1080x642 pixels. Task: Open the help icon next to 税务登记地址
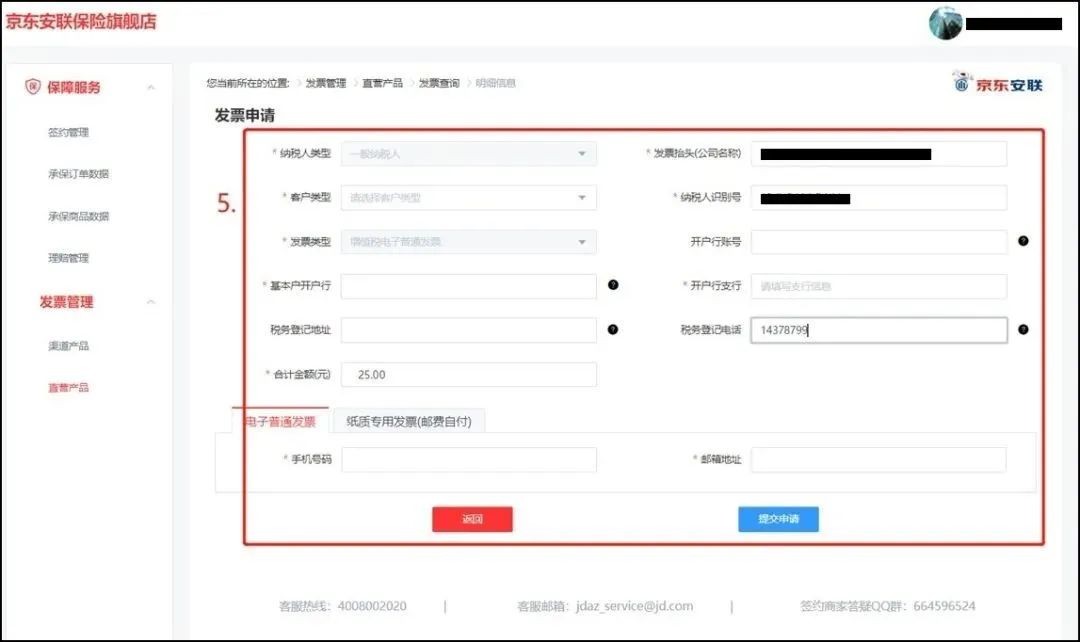pyautogui.click(x=613, y=330)
